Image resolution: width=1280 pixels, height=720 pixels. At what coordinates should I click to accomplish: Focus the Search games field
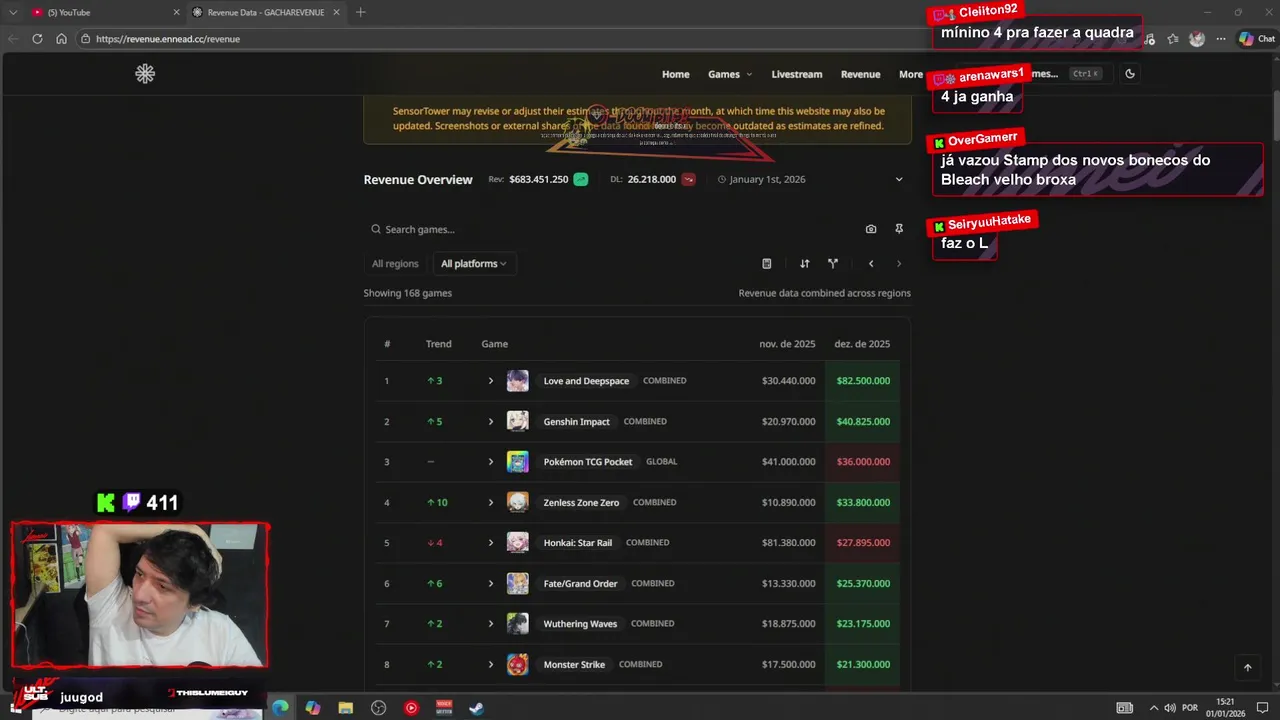tap(610, 229)
